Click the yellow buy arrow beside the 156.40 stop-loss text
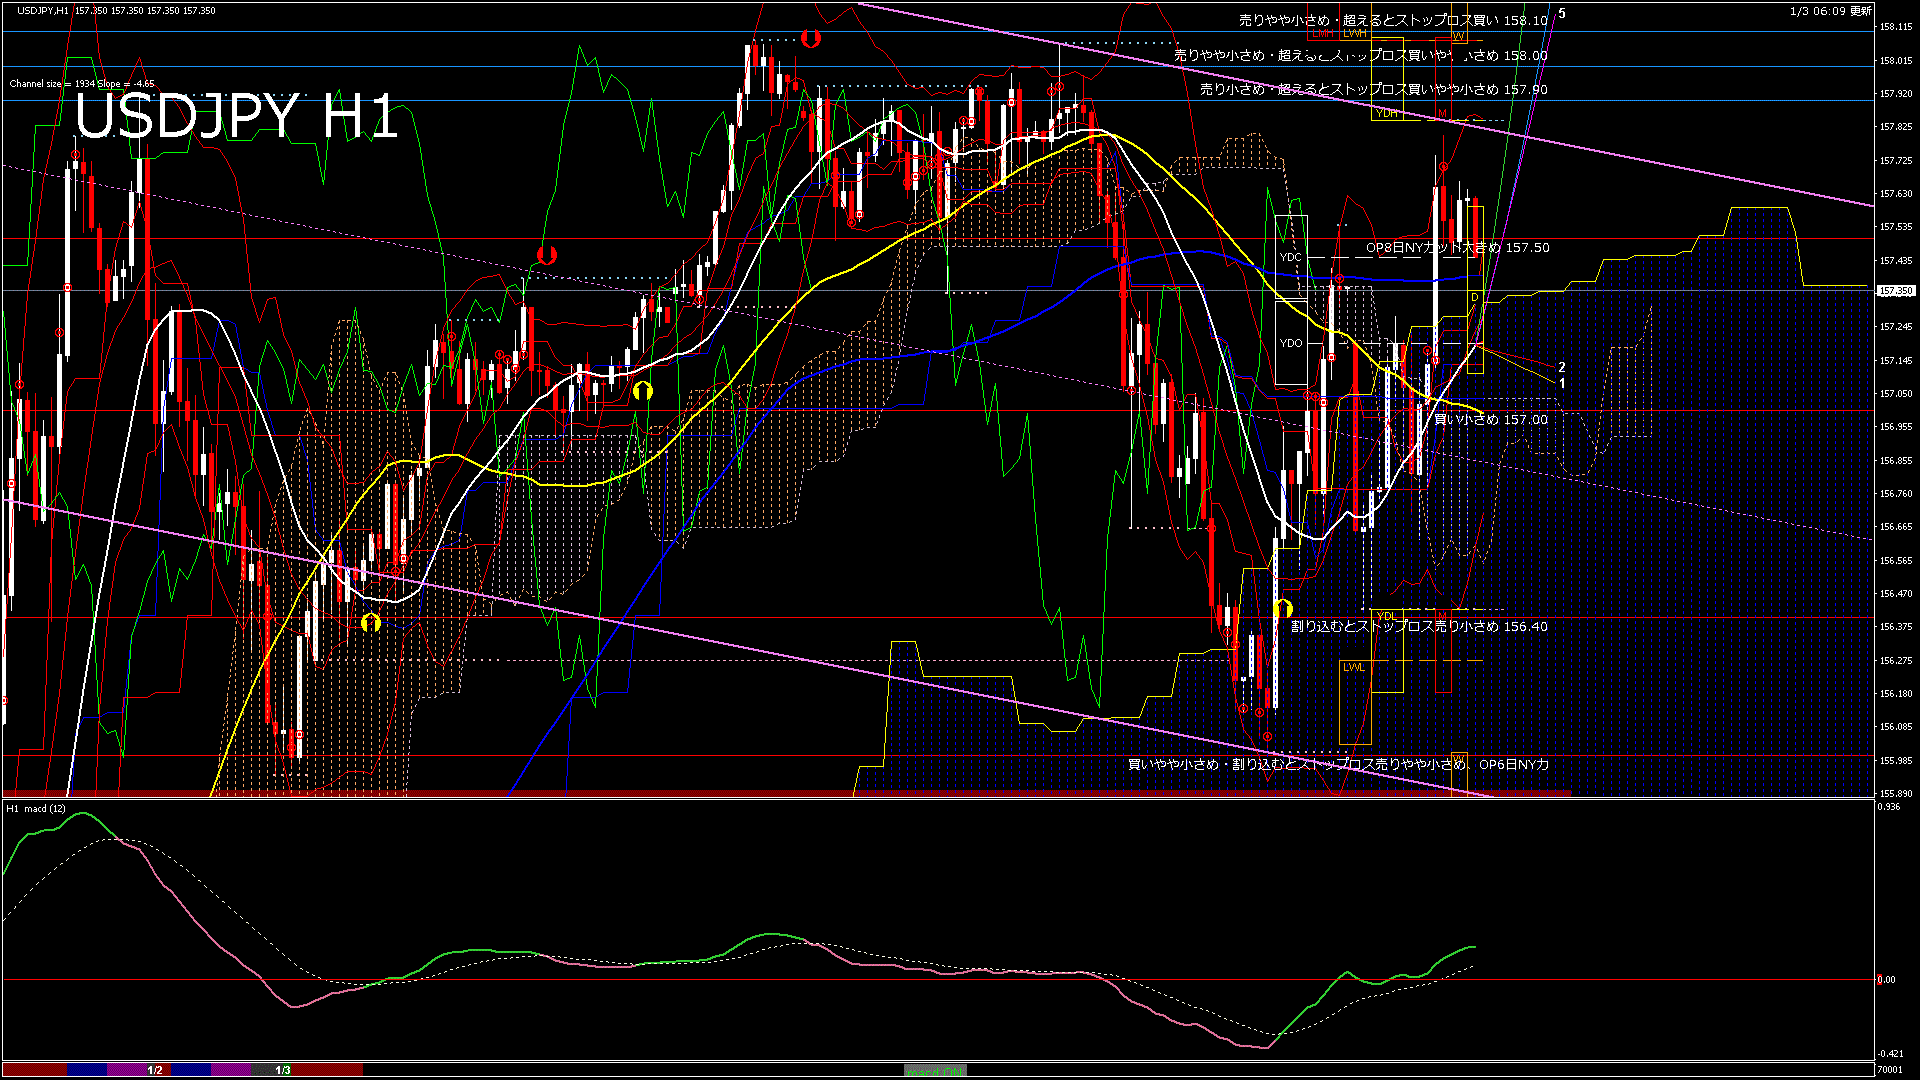Image resolution: width=1920 pixels, height=1080 pixels. pos(1284,608)
